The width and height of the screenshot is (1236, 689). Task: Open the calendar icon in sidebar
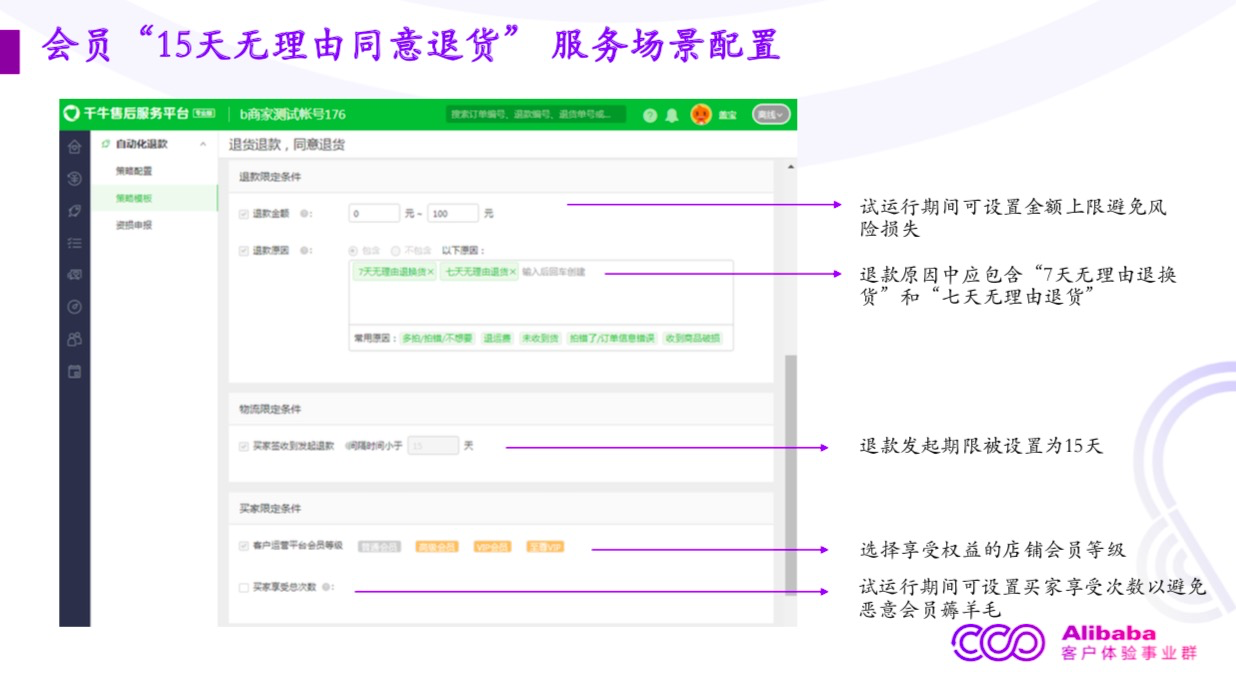point(74,372)
